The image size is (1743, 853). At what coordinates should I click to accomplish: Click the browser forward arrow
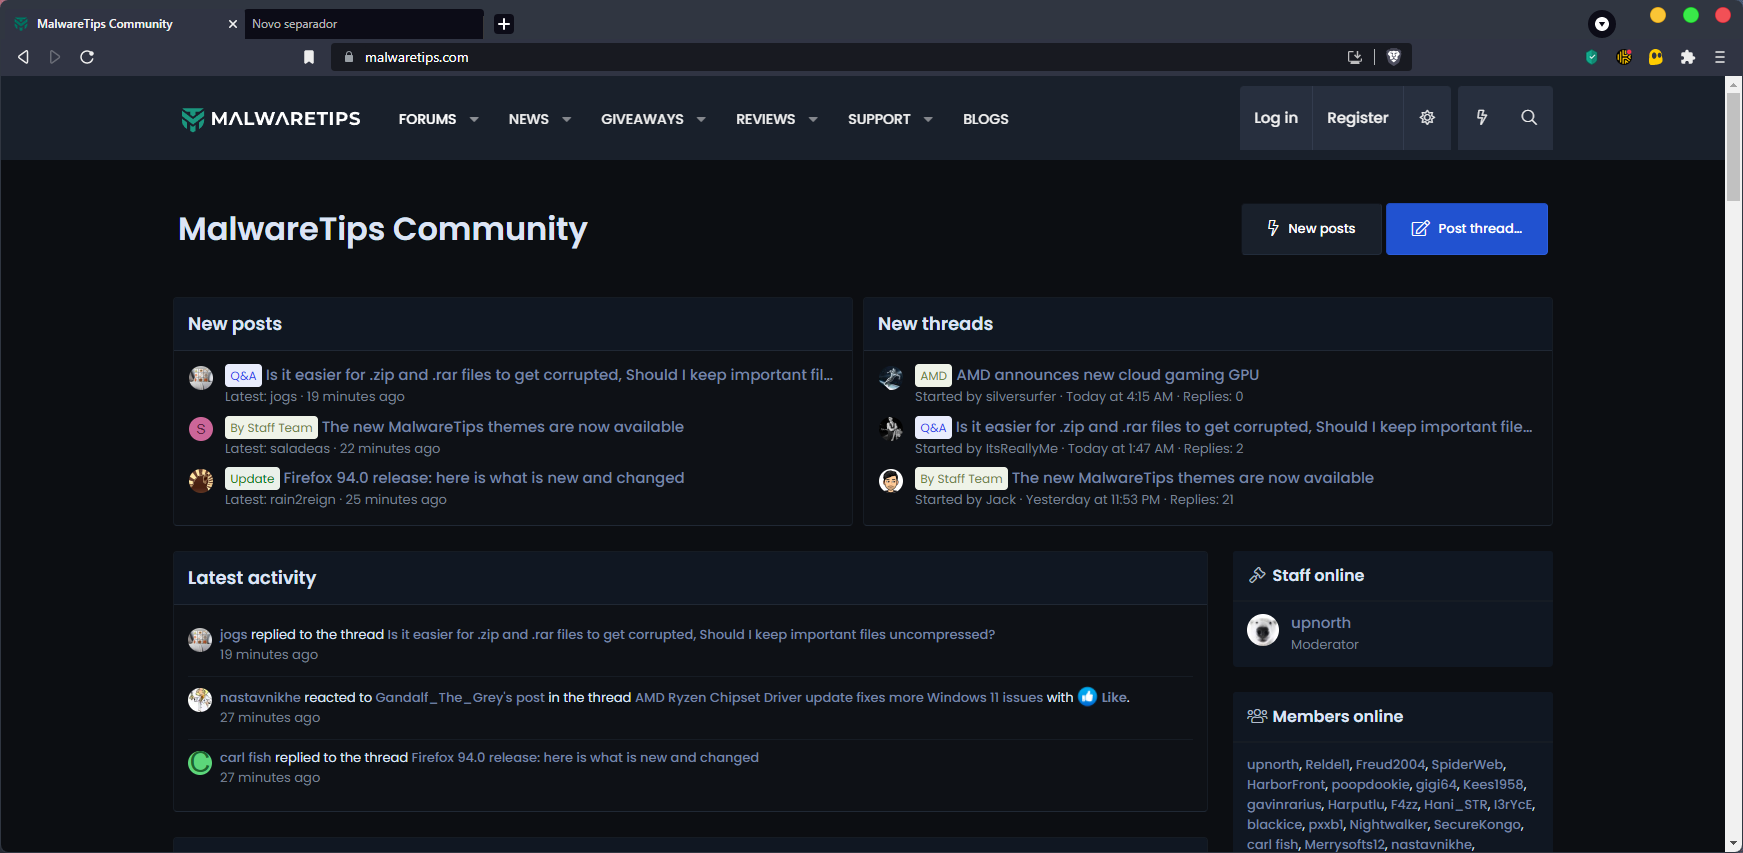click(55, 57)
